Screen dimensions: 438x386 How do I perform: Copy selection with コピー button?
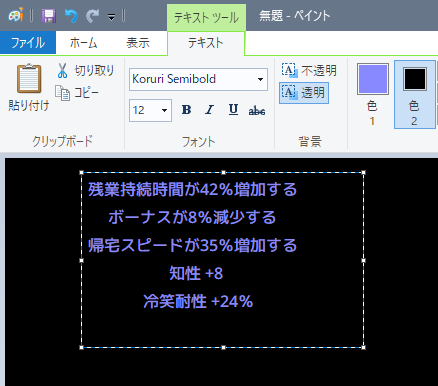pyautogui.click(x=77, y=93)
